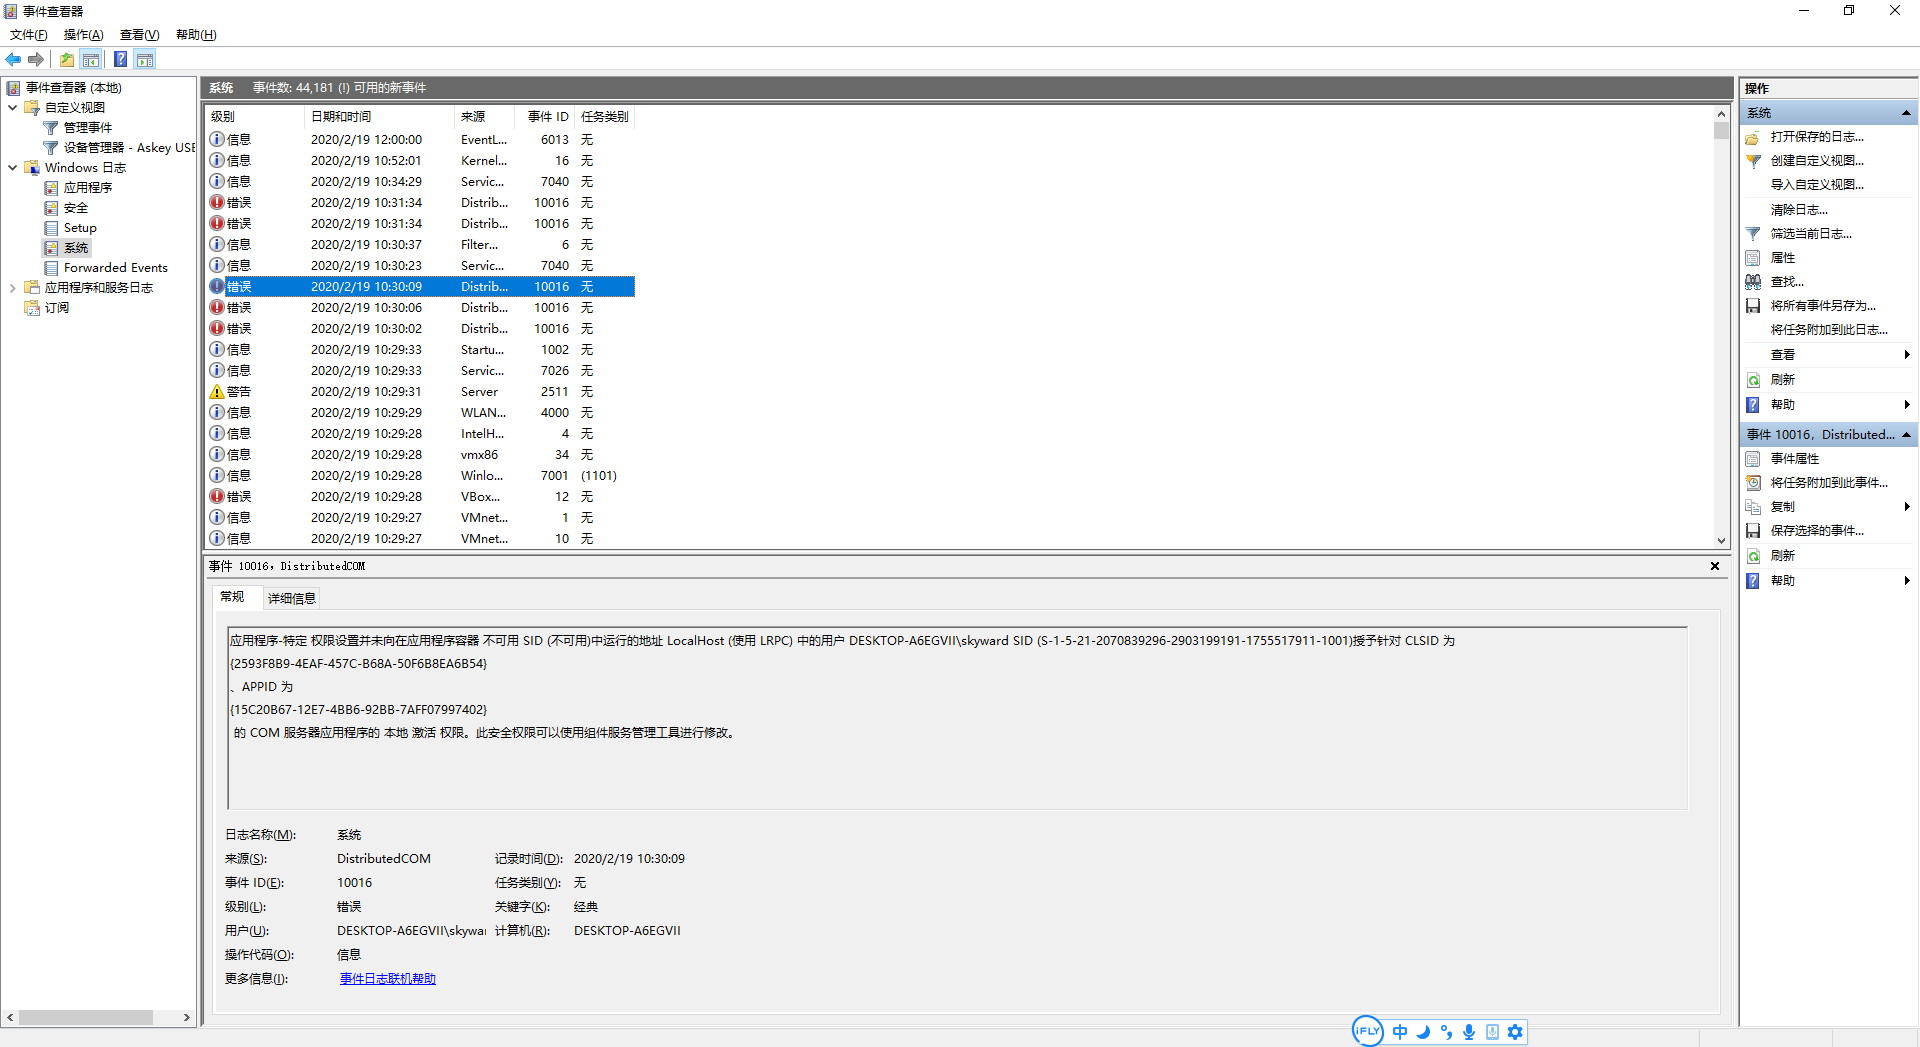Close the event preview pane
The height and width of the screenshot is (1047, 1920).
coord(1715,566)
